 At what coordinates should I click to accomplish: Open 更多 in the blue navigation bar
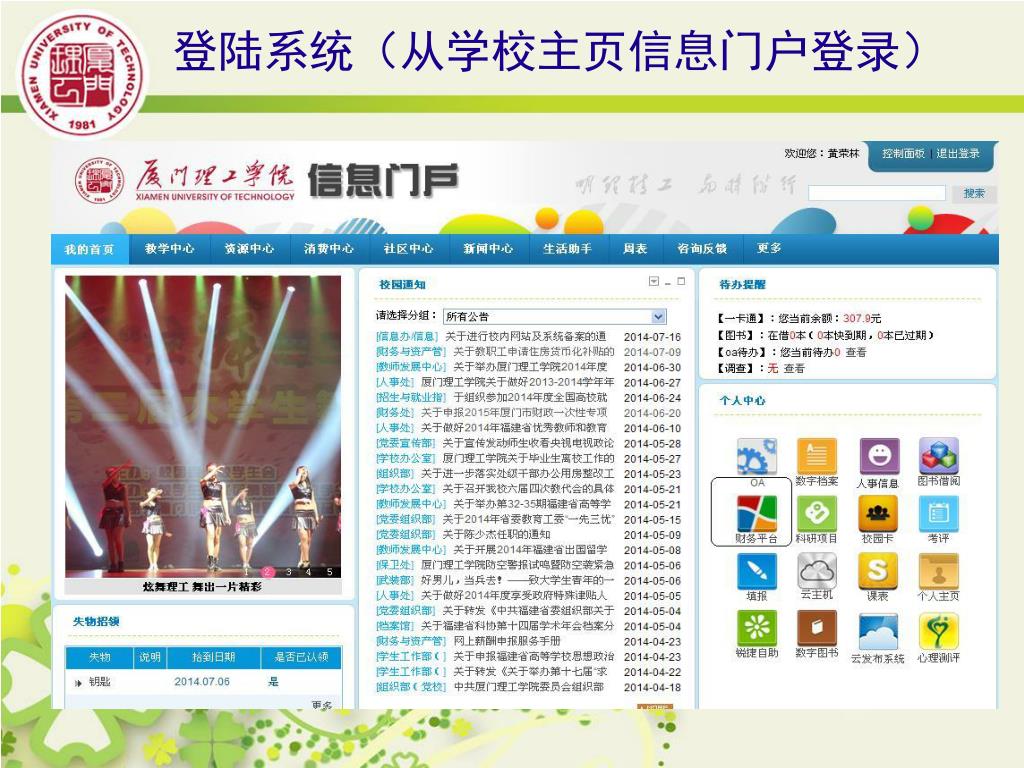tap(769, 248)
